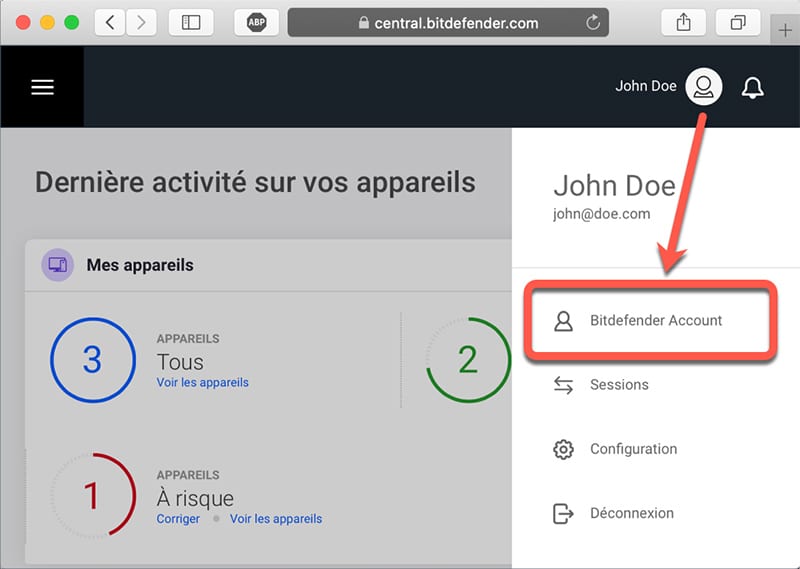Screen dimensions: 800x569
Task: Click Voir les appareils under À risque
Action: [x=276, y=518]
